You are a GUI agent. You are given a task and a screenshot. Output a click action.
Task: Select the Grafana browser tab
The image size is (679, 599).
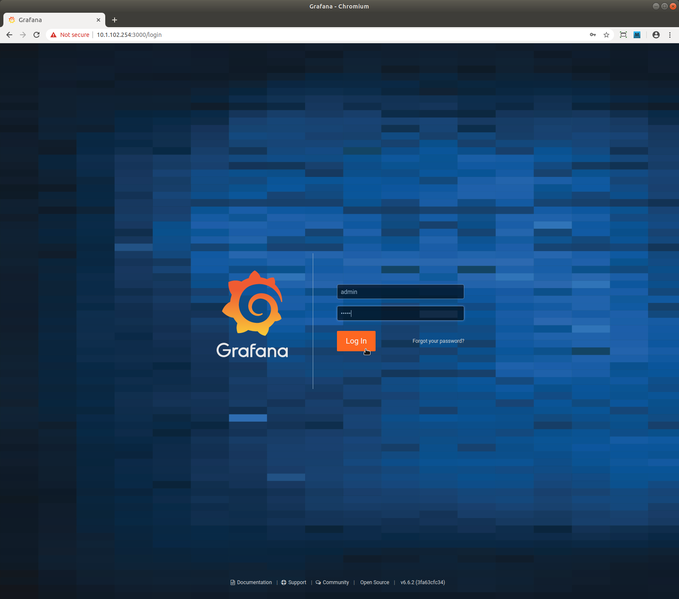click(54, 20)
